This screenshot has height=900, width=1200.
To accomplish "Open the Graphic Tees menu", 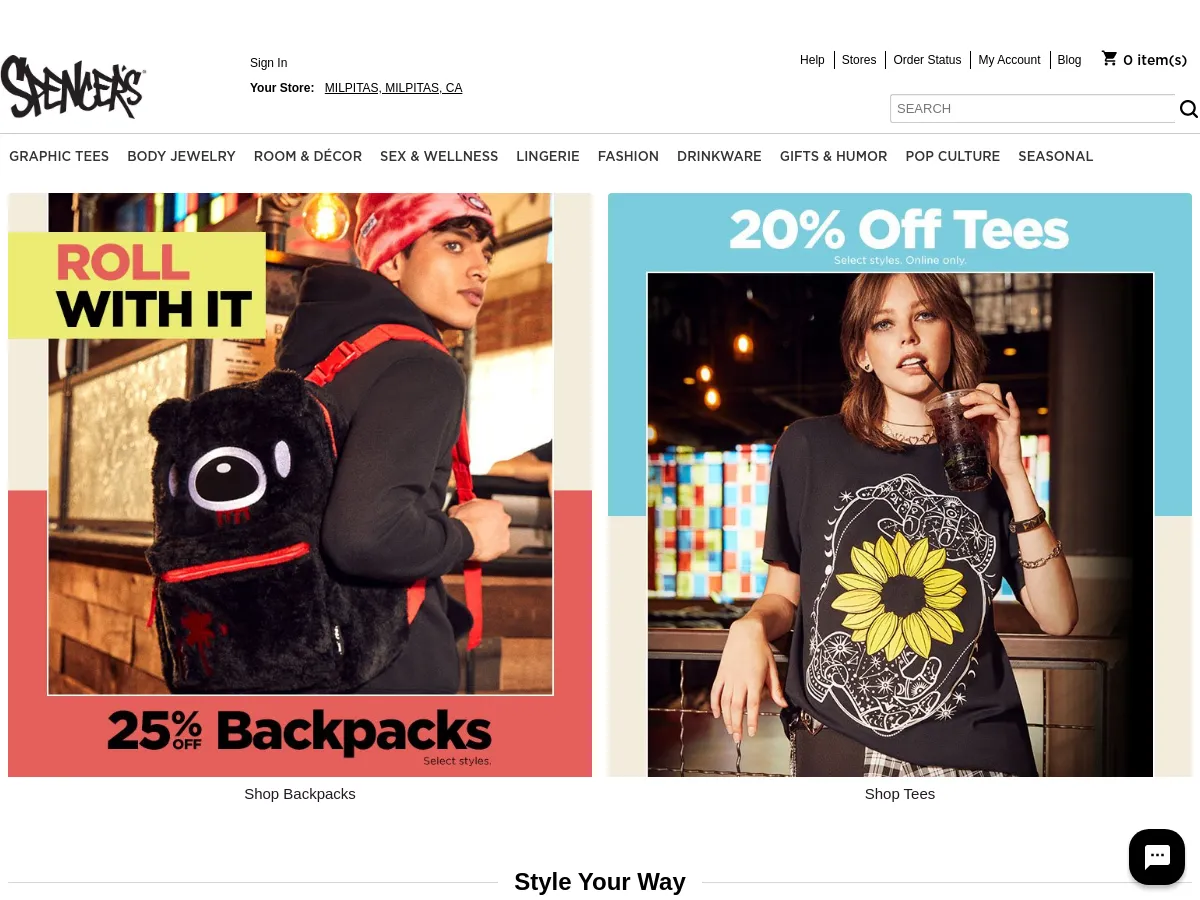I will (x=59, y=156).
